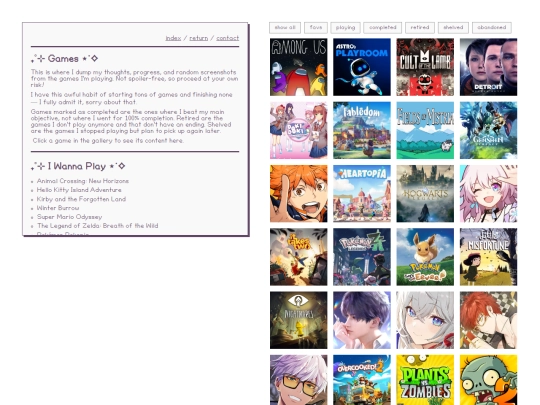Filter gallery with show all
The image size is (540, 405).
285,28
